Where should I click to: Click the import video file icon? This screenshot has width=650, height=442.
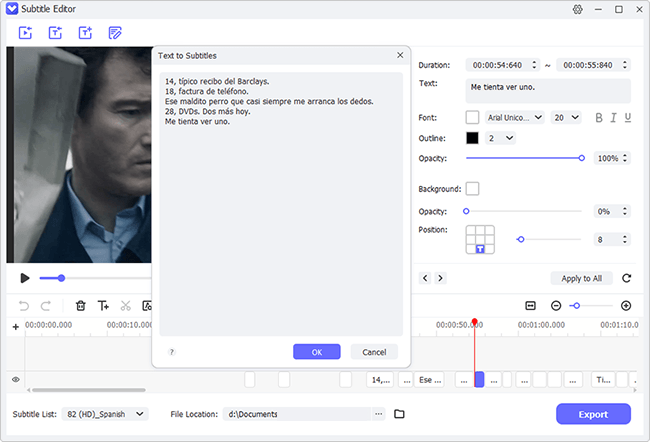click(x=25, y=33)
